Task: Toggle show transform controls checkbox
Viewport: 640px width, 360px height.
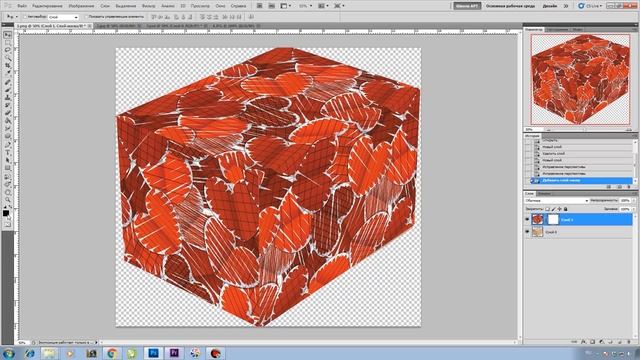Action: (x=86, y=17)
